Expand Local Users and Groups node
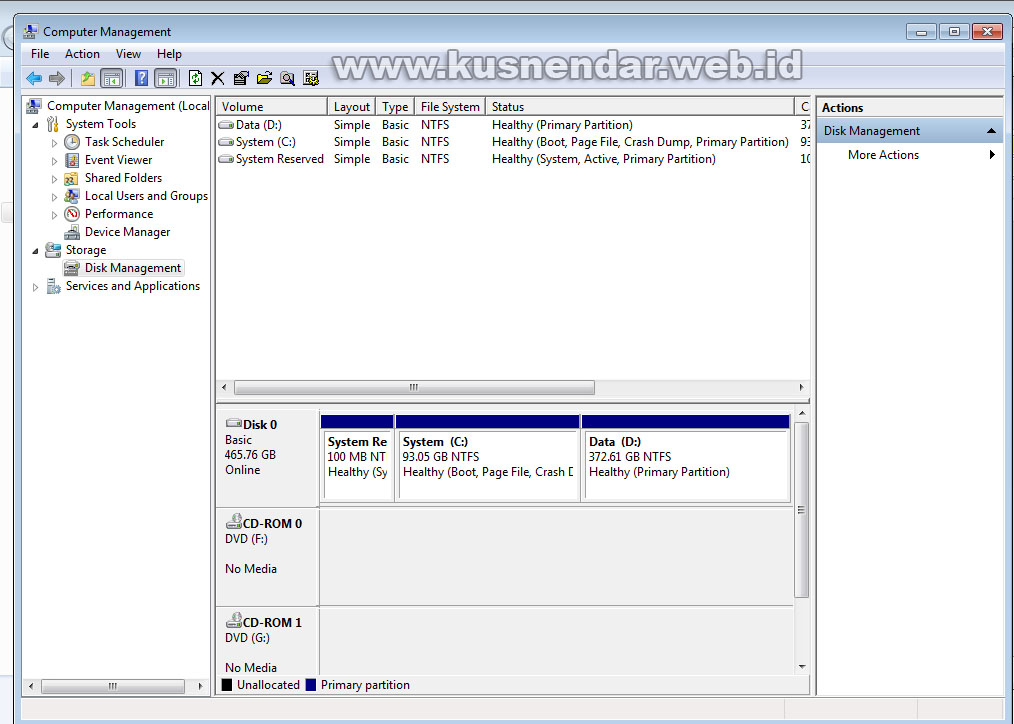Image resolution: width=1014 pixels, height=724 pixels. 54,197
